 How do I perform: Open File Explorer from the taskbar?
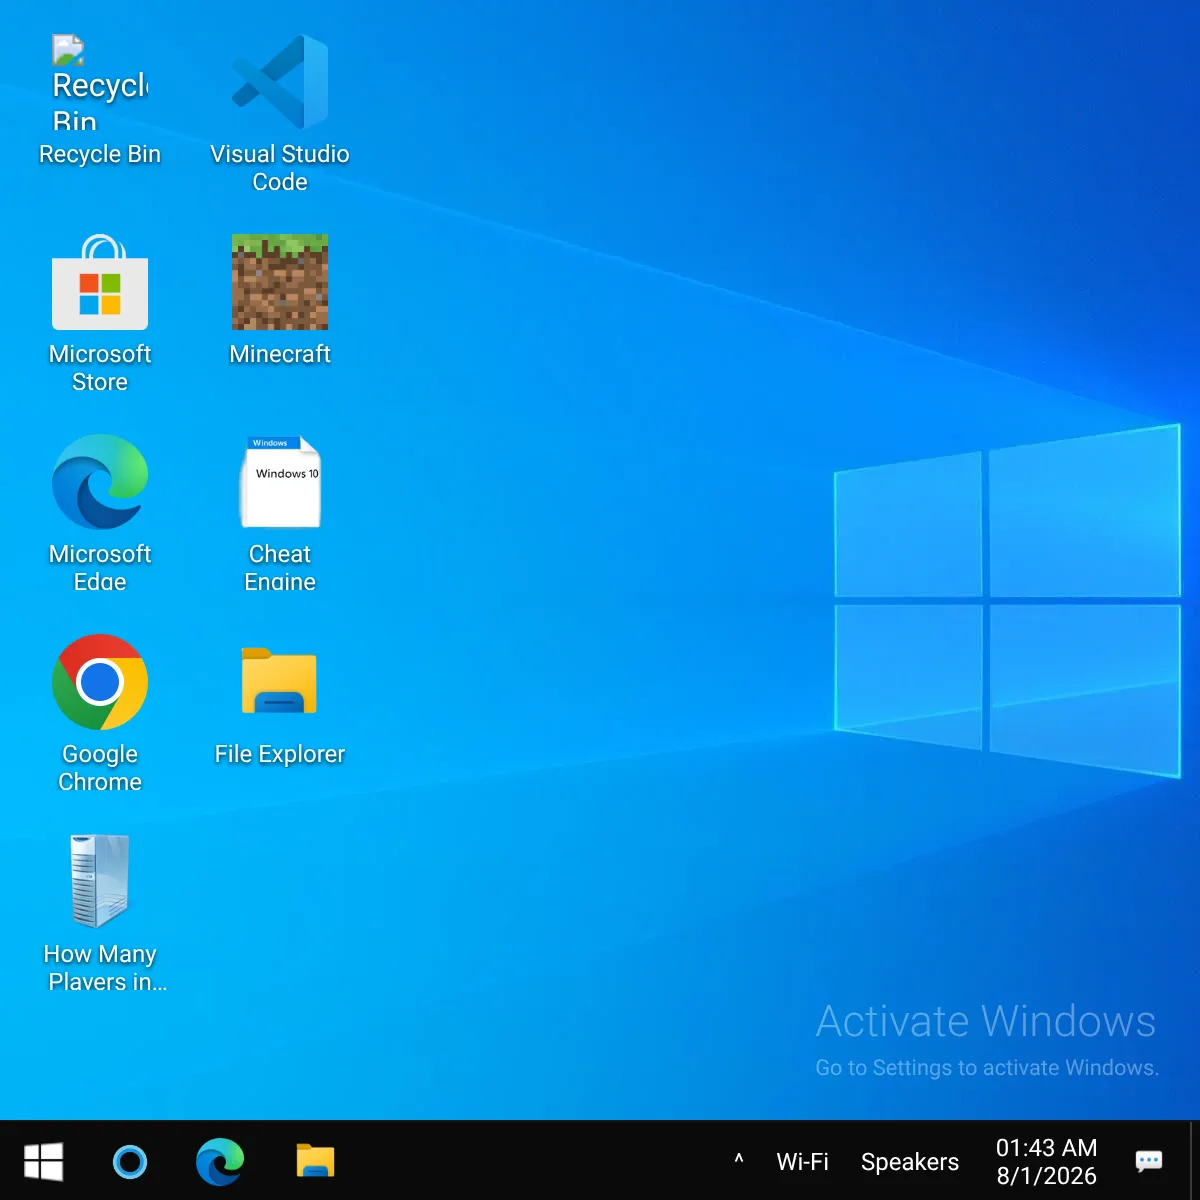315,1161
